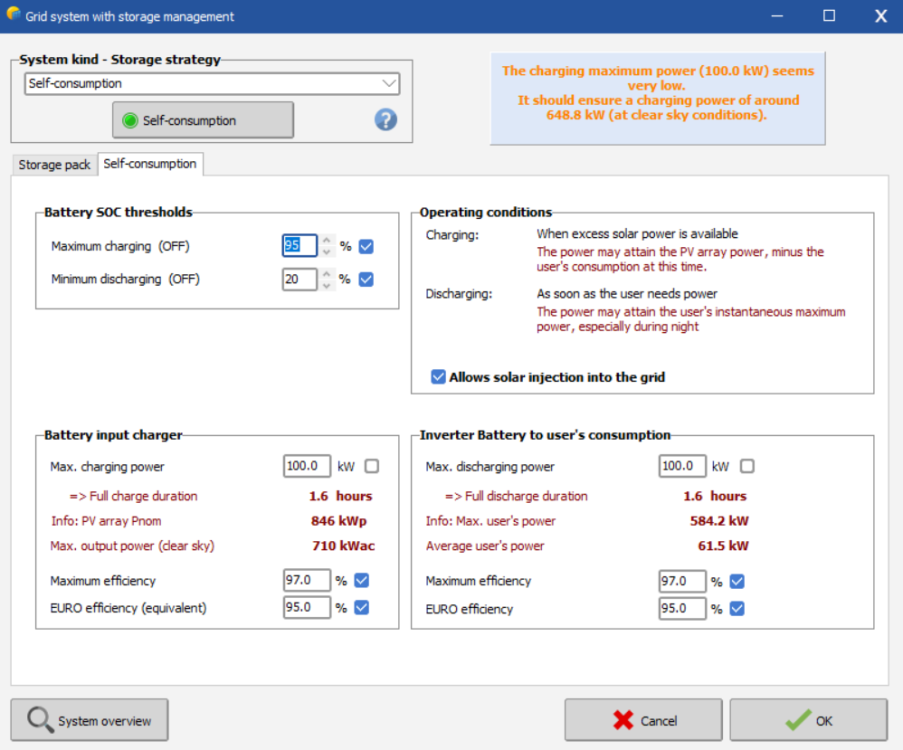This screenshot has height=750, width=903.
Task: Switch to the Storage pack tab
Action: point(54,165)
